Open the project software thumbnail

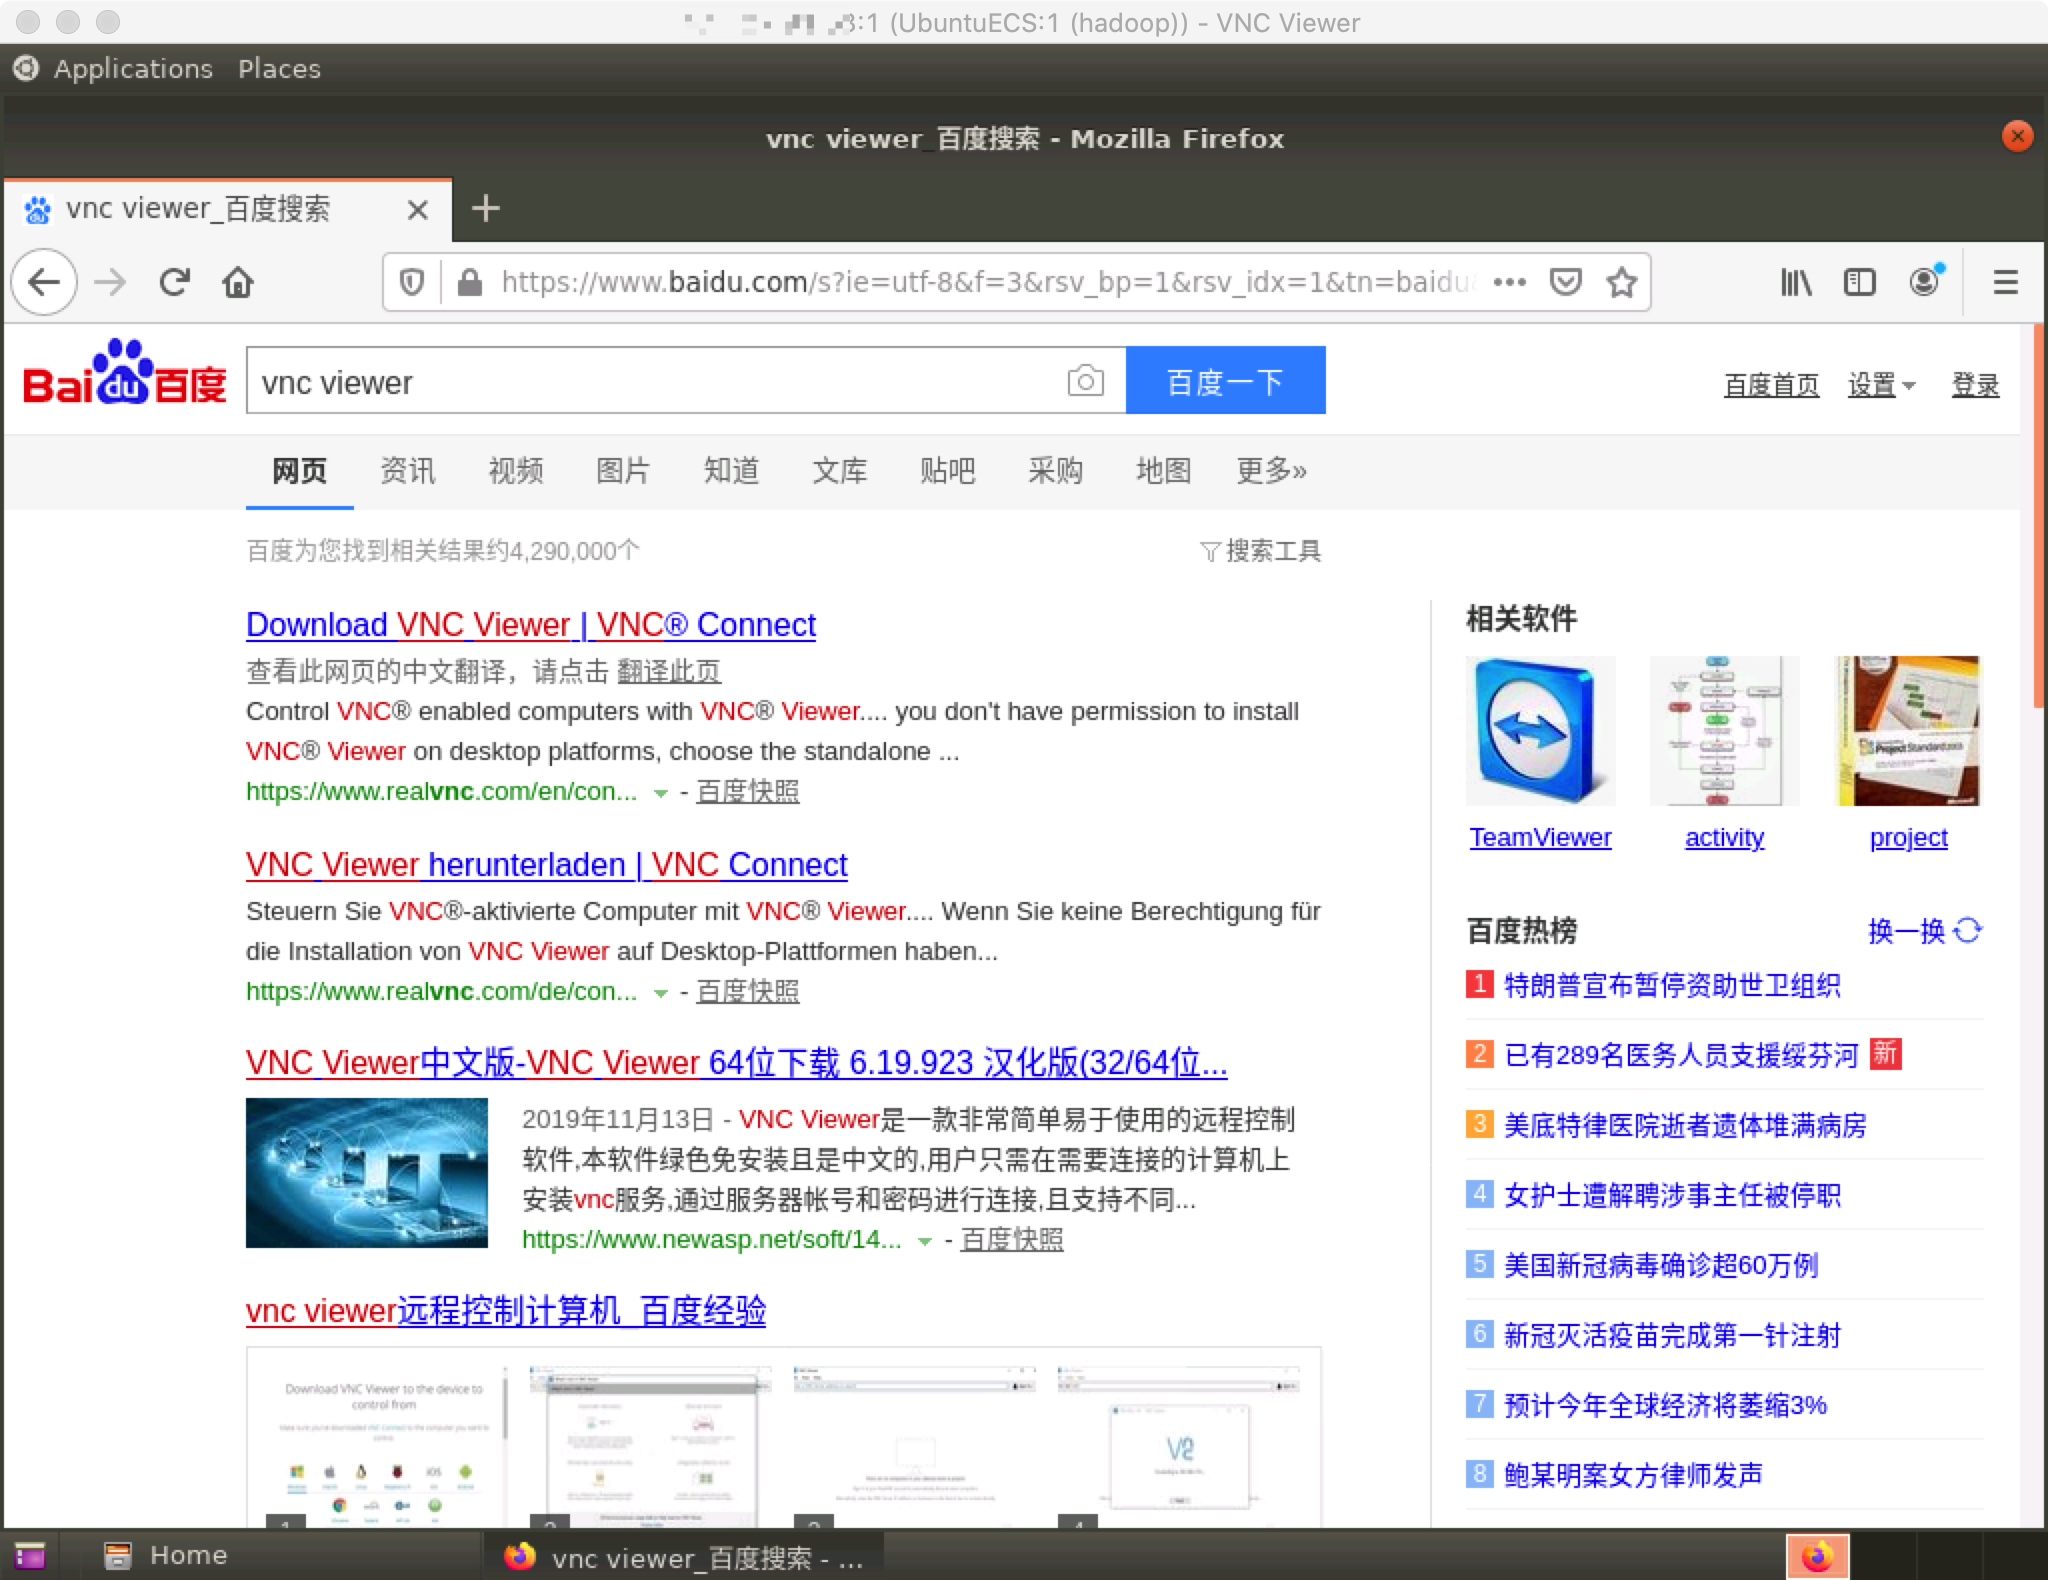click(x=1908, y=731)
